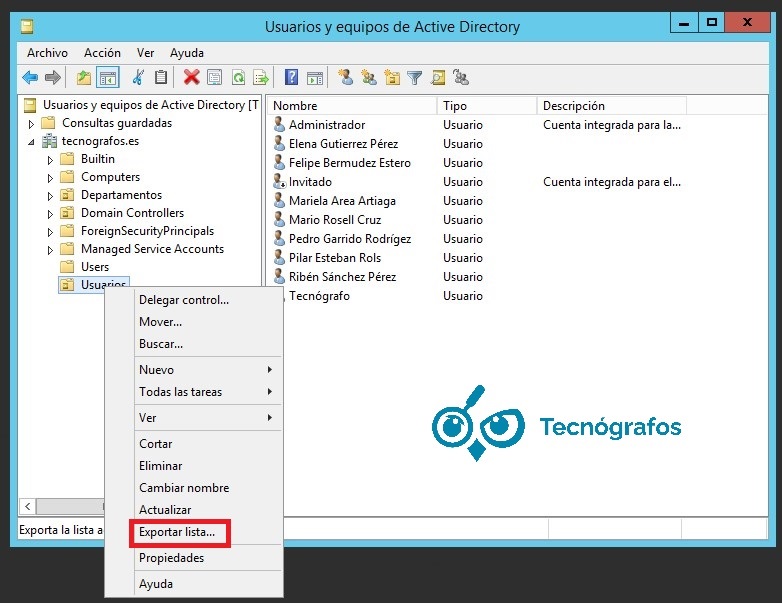Click the filter funnel toolbar icon

point(414,77)
